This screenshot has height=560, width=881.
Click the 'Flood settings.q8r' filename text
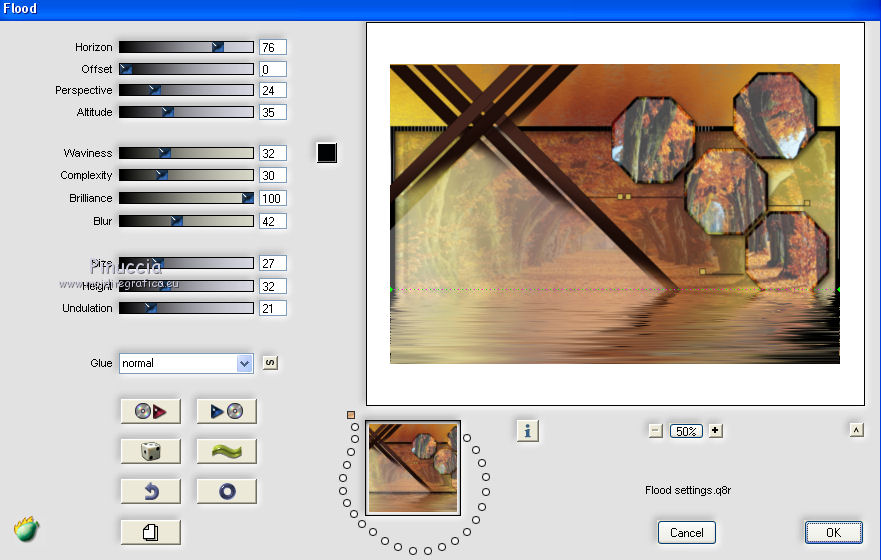(688, 490)
